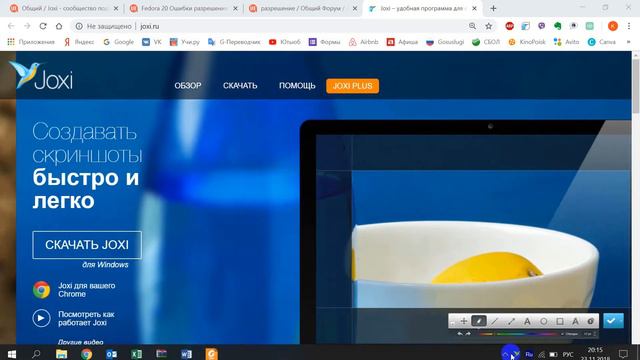Screen dimensions: 640x360
Task: Open Outlook from the taskbar
Action: [x=111, y=354]
